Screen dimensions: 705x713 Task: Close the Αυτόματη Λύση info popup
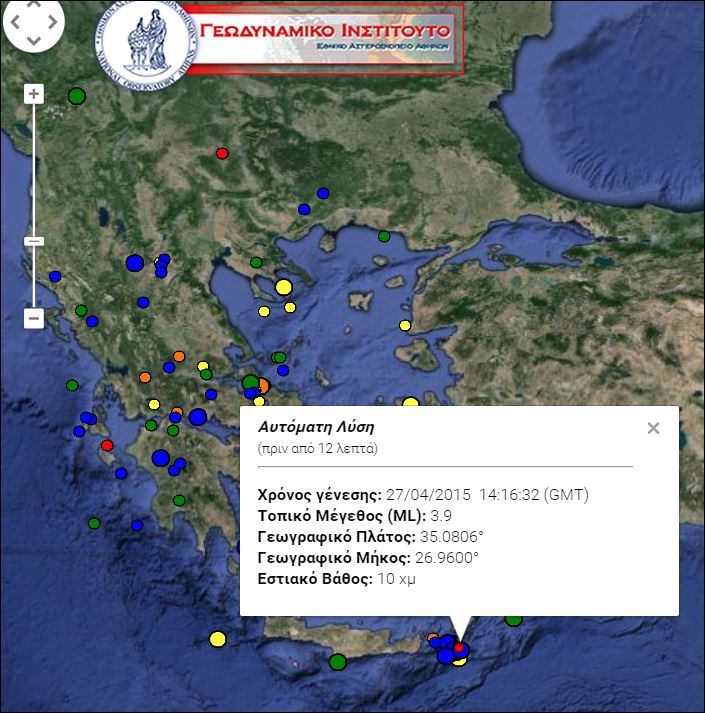[653, 428]
